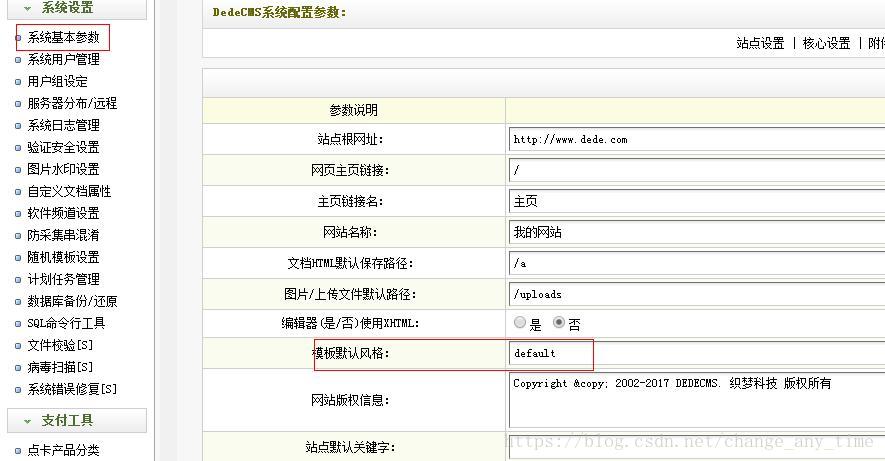Click the 模板默认风格 label

coord(351,354)
